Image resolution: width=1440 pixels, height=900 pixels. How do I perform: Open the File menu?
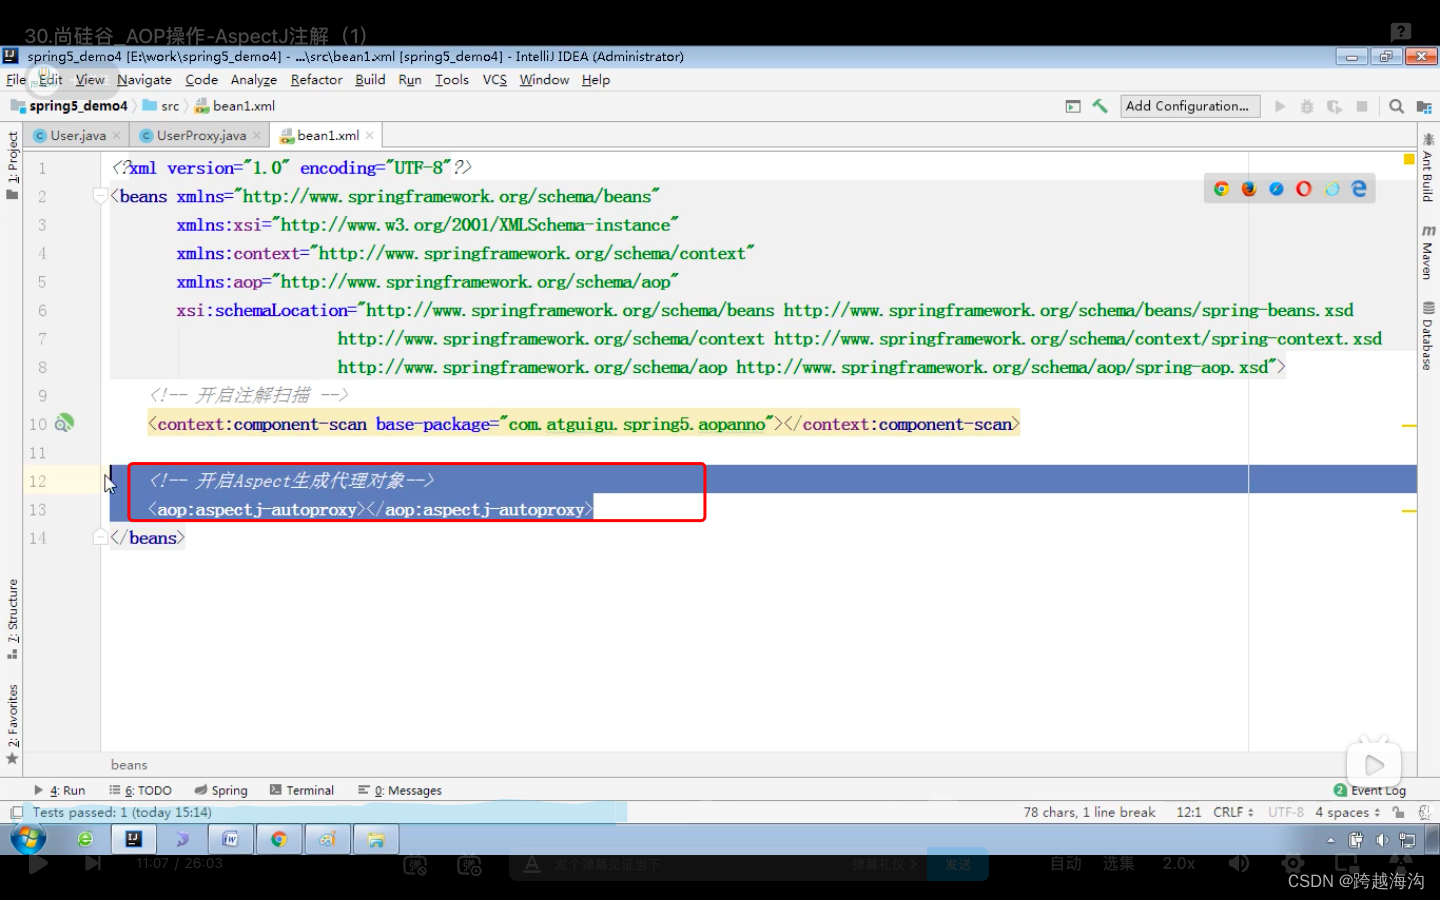coord(16,80)
